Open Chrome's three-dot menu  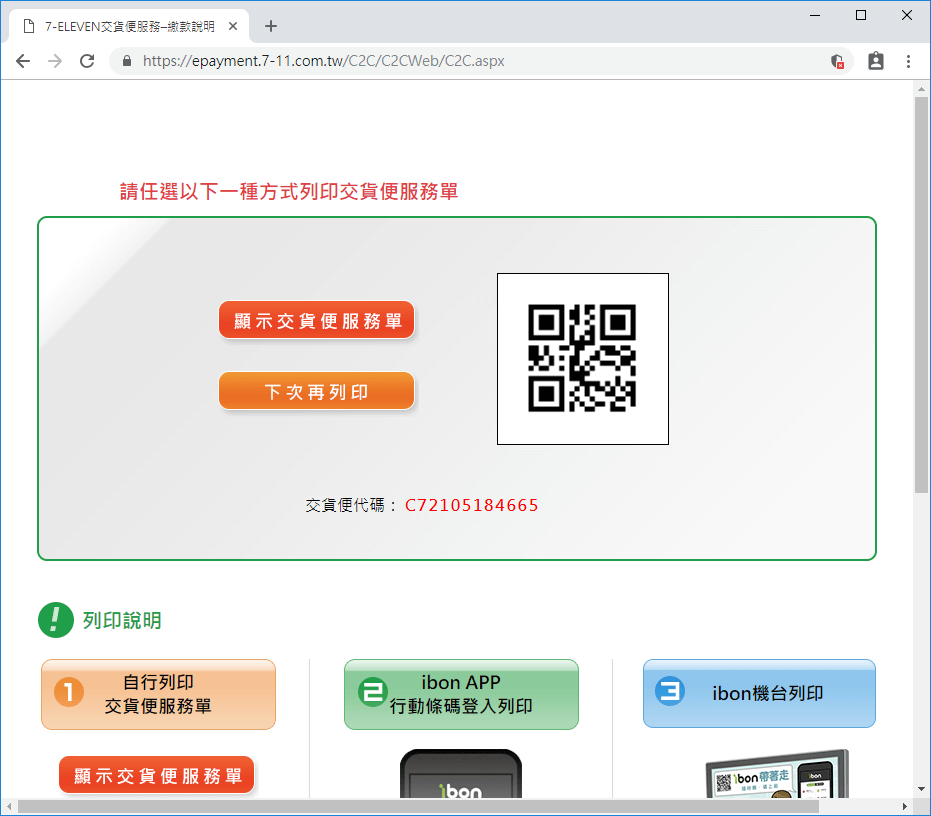pyautogui.click(x=908, y=61)
